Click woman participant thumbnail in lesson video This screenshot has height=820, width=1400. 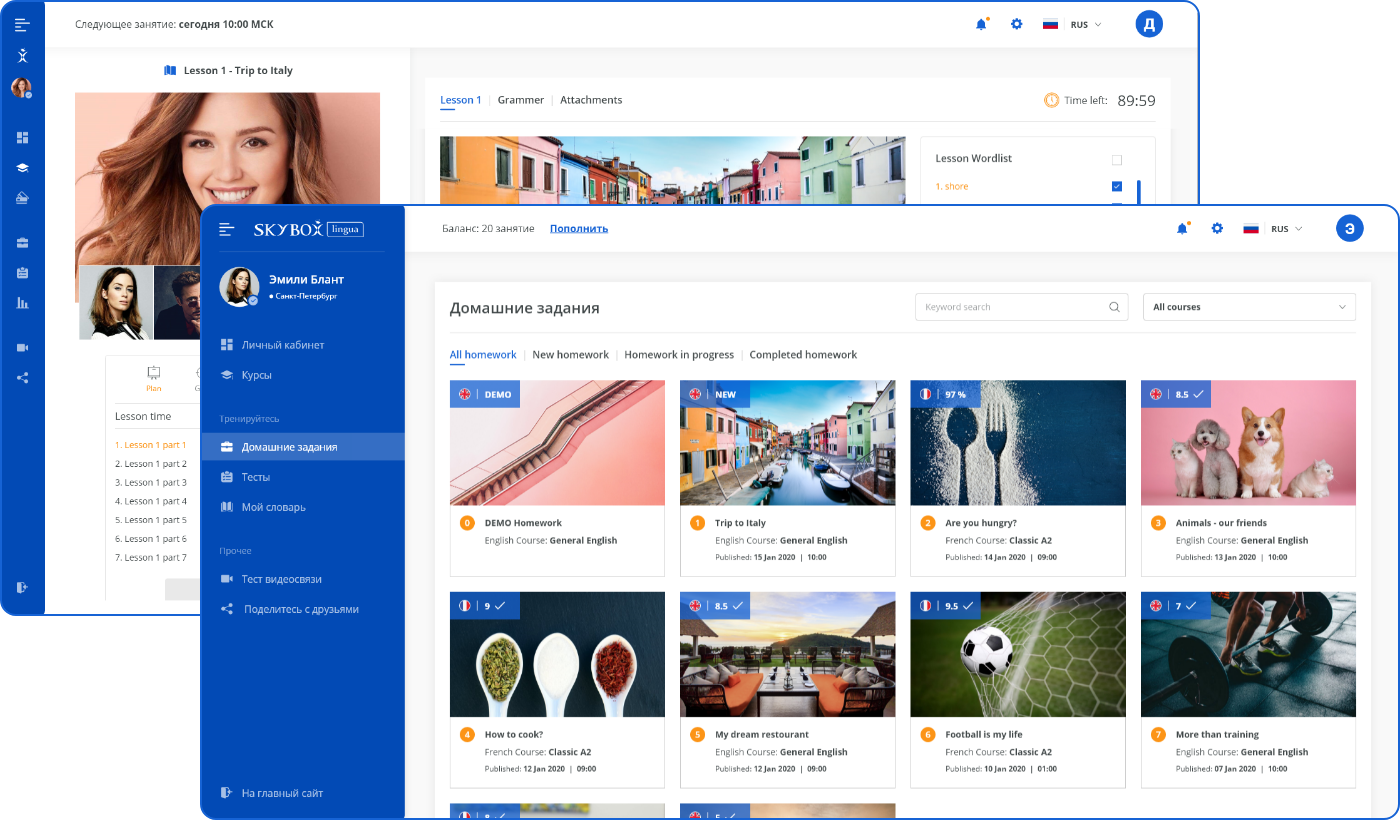pyautogui.click(x=116, y=302)
